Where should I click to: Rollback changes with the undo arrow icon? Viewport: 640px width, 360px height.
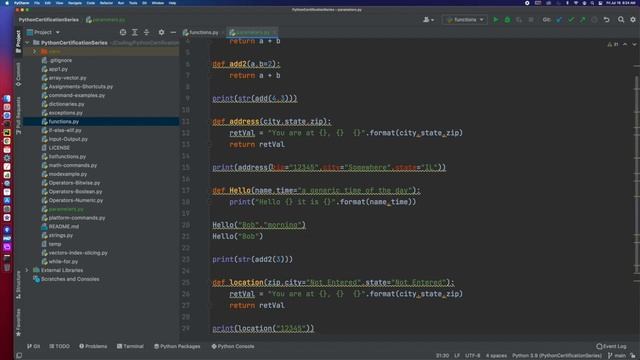pos(607,20)
